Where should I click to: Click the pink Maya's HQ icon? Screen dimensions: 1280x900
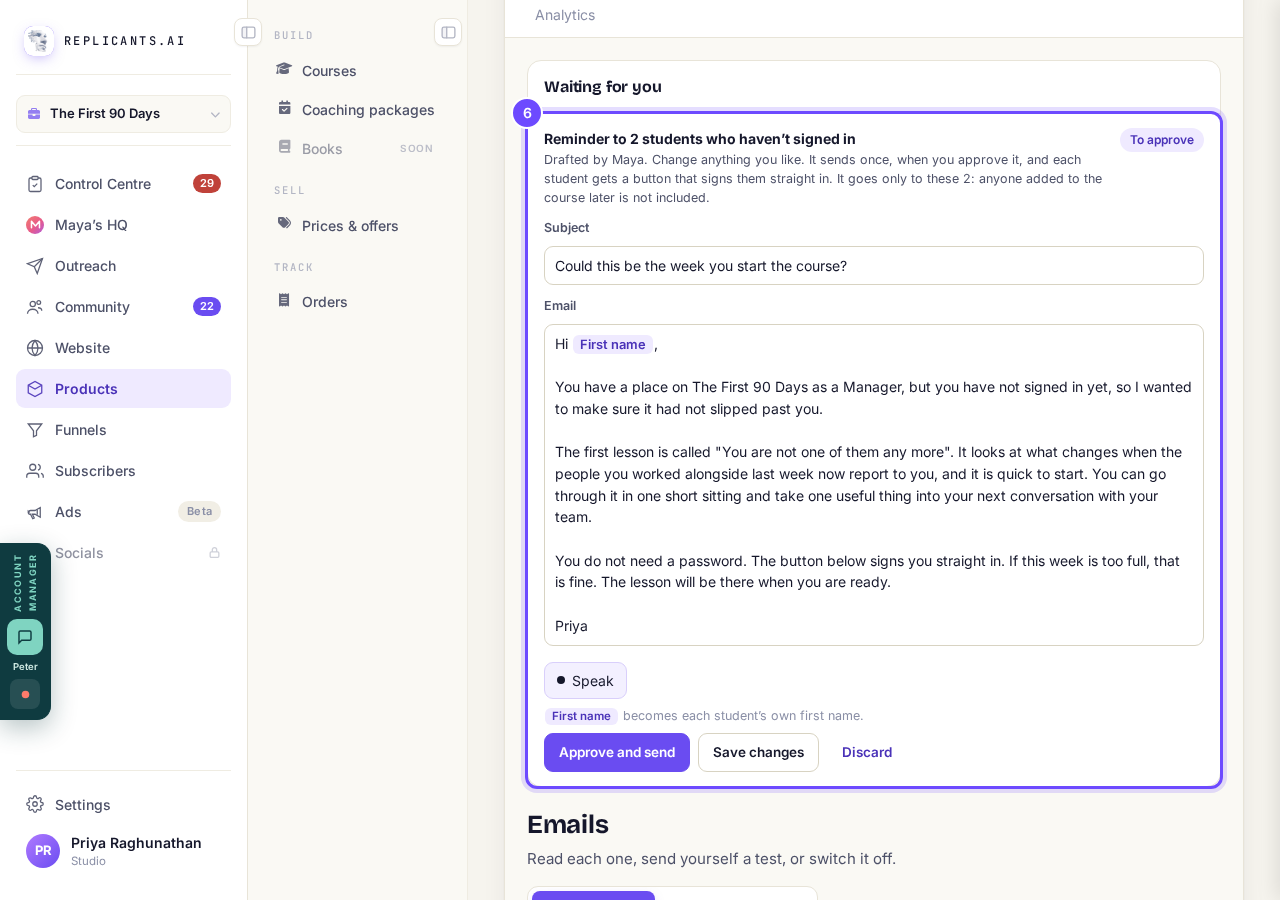(x=35, y=225)
